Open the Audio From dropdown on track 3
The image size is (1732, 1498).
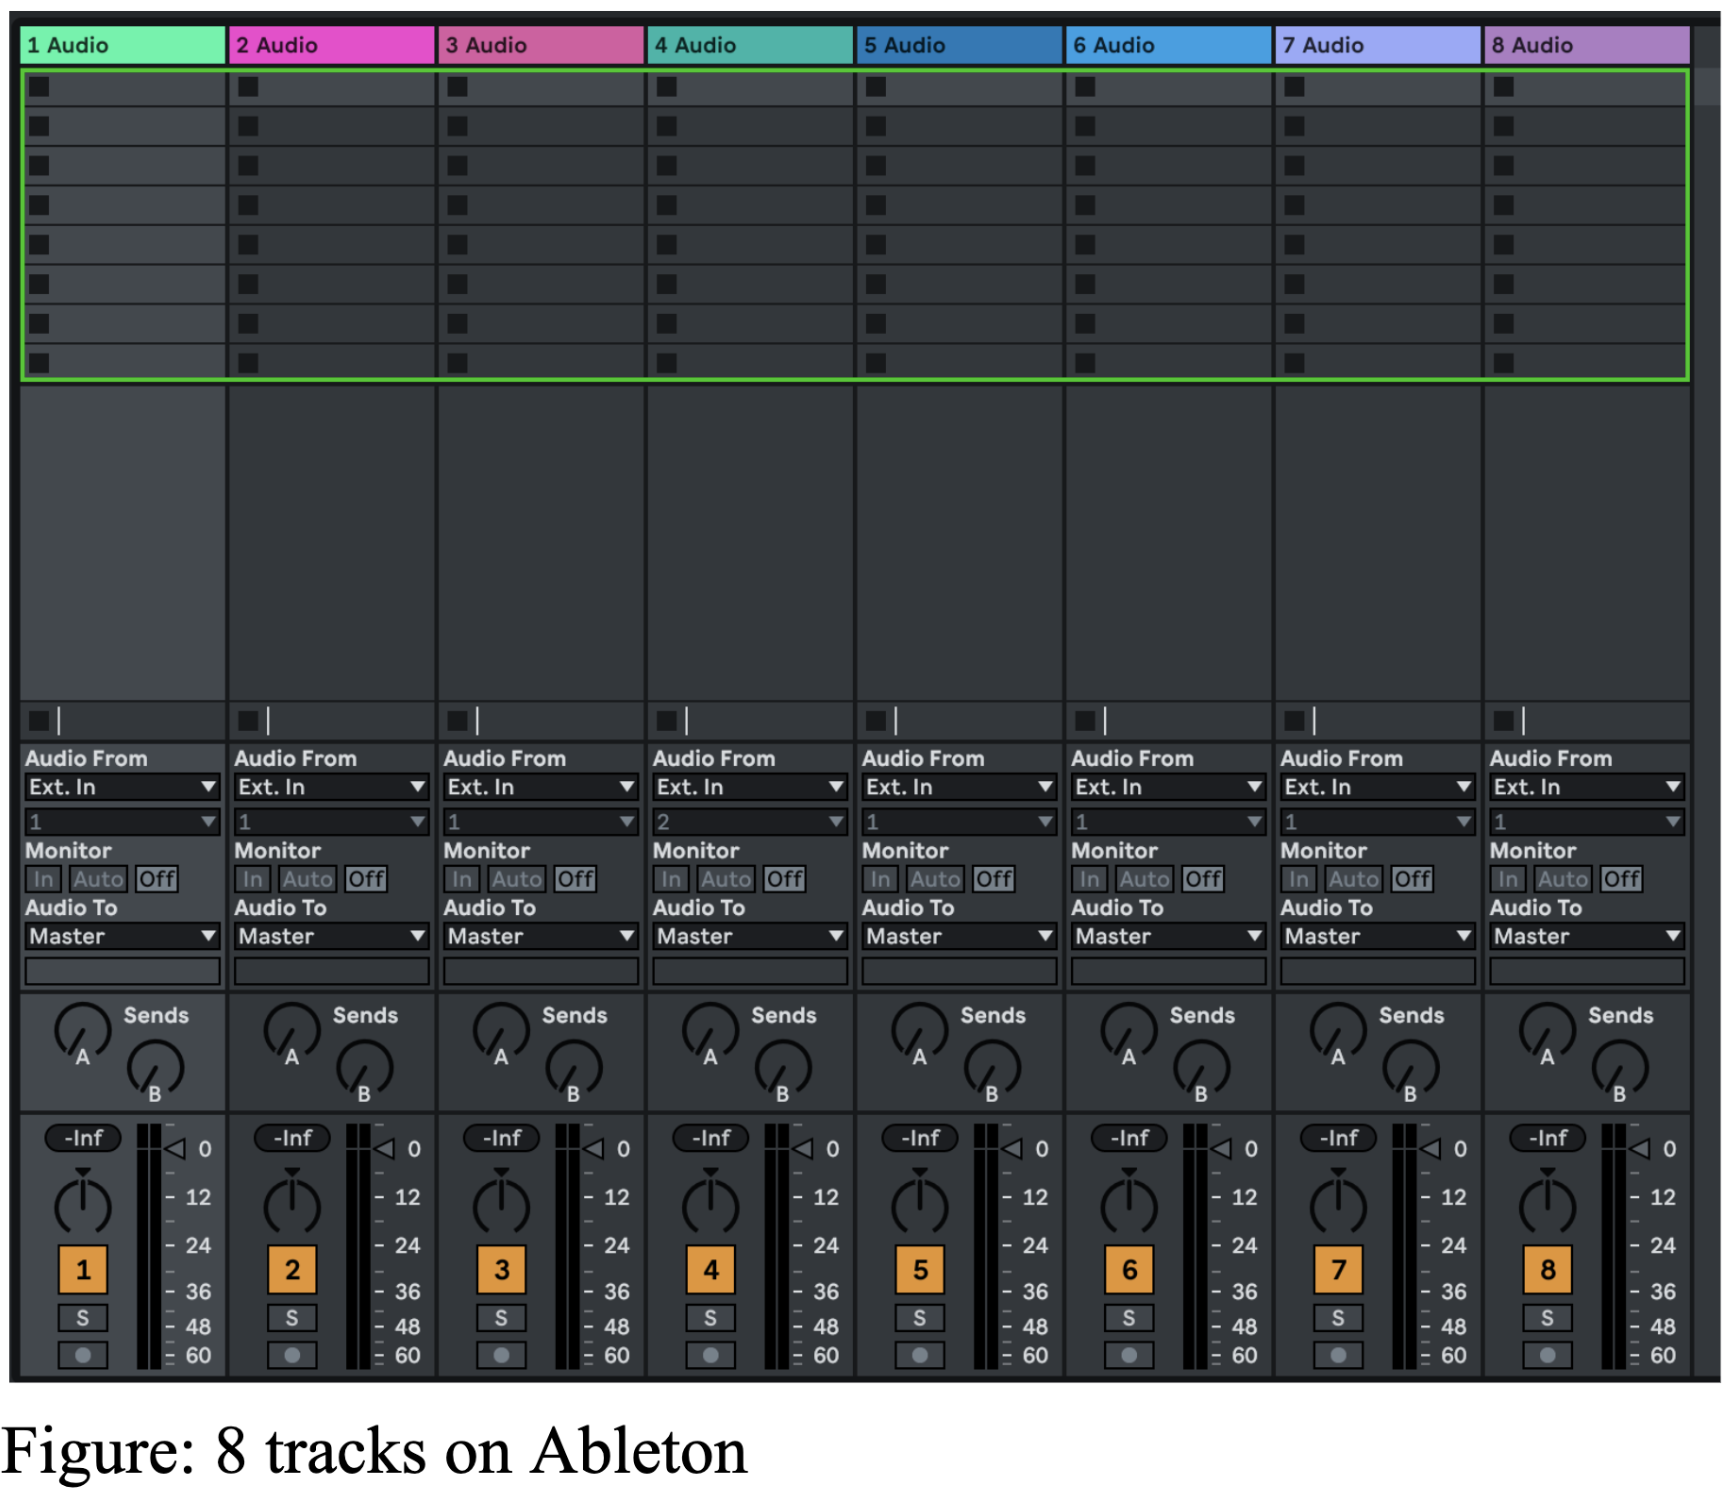tap(540, 787)
